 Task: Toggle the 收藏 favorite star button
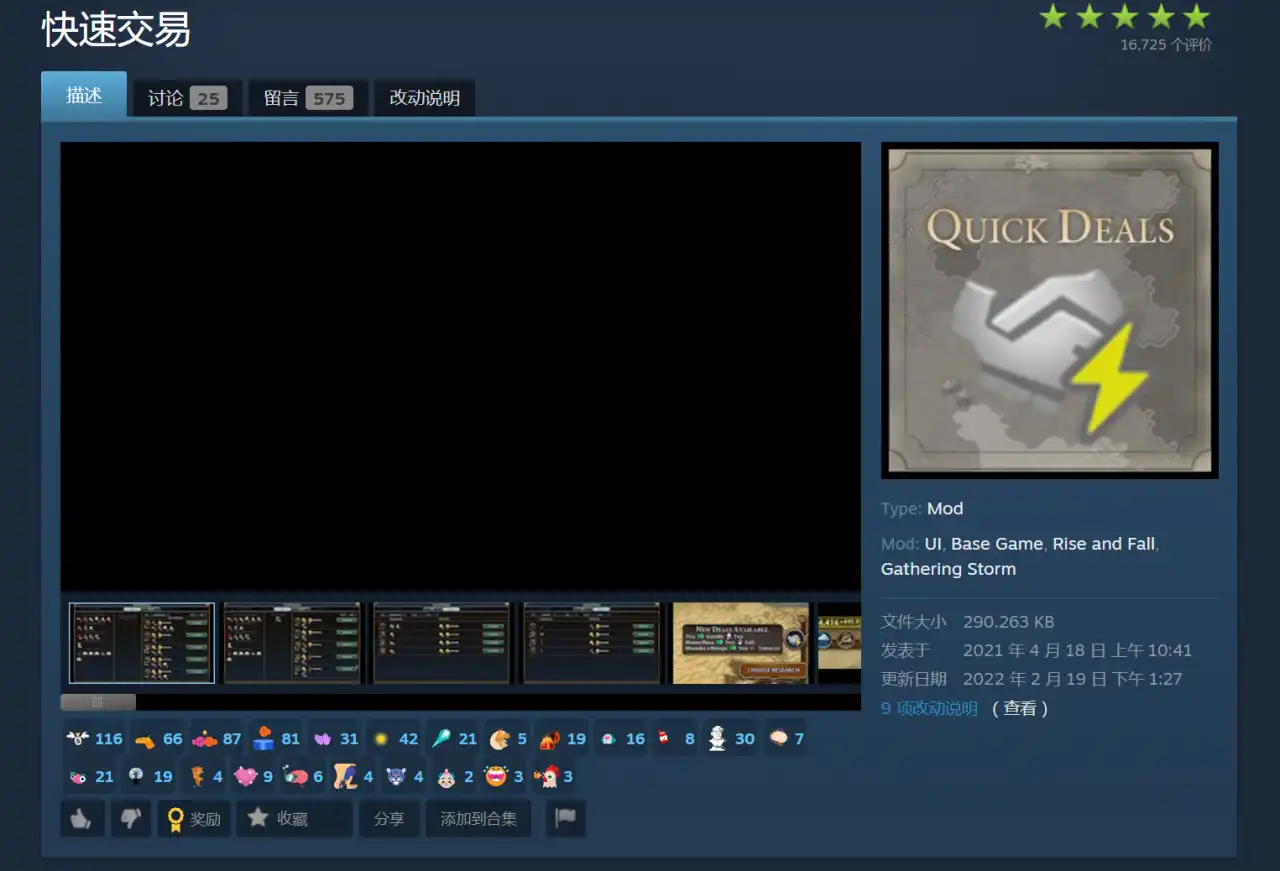[295, 818]
